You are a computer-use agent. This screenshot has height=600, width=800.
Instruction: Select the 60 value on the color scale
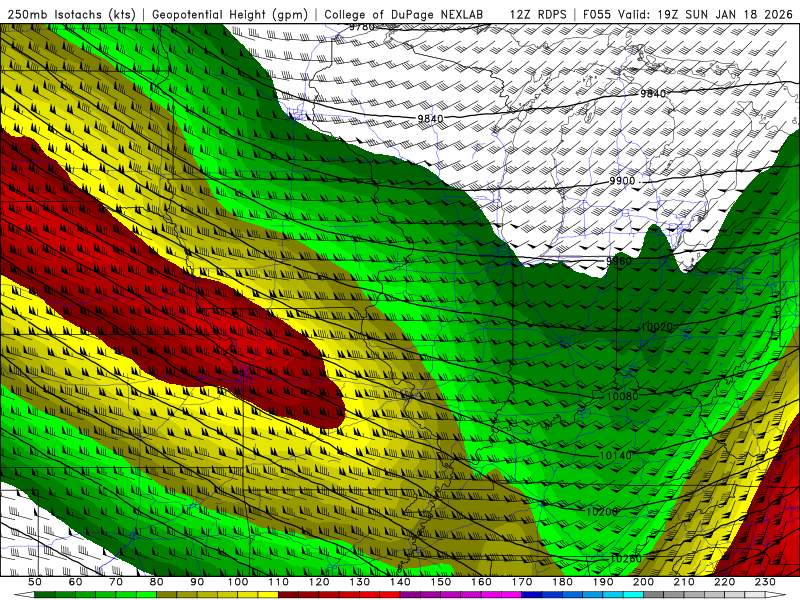[76, 582]
